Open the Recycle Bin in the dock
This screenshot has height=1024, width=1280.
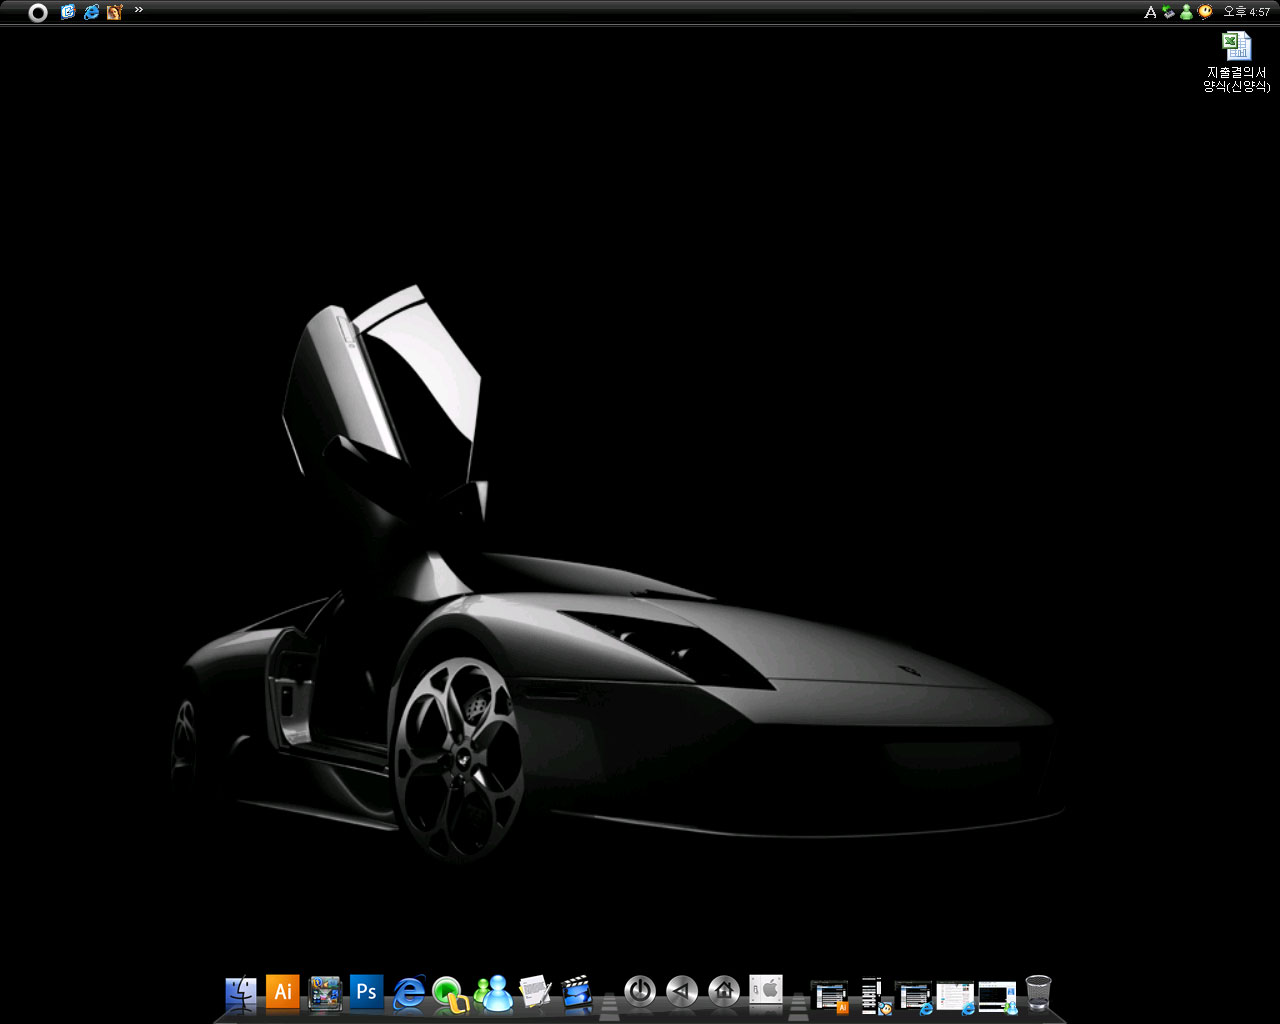pos(1038,993)
